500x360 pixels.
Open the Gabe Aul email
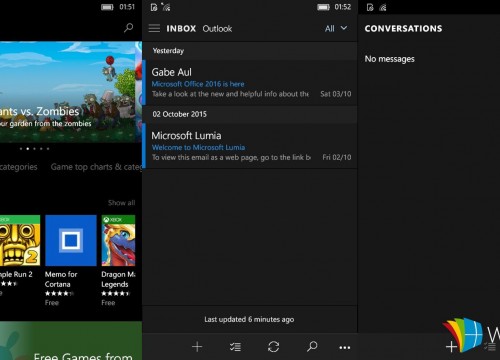coord(250,83)
